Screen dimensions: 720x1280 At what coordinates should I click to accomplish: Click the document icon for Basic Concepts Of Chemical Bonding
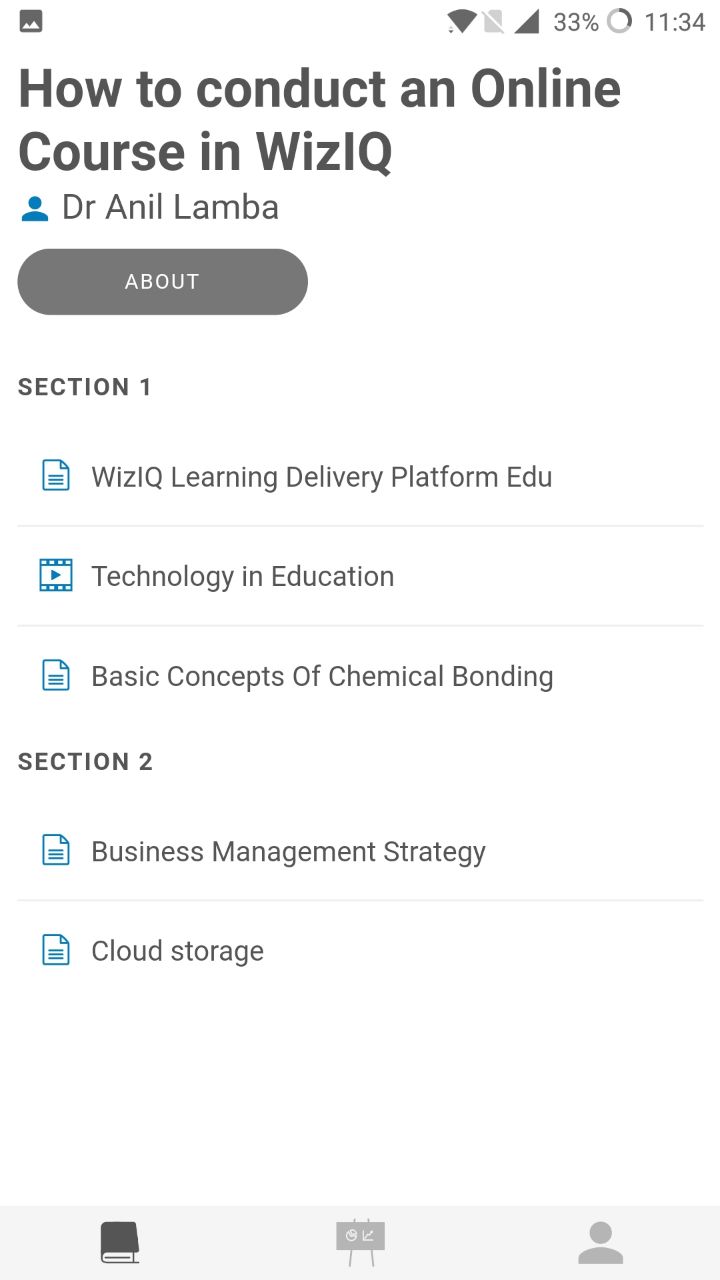55,675
